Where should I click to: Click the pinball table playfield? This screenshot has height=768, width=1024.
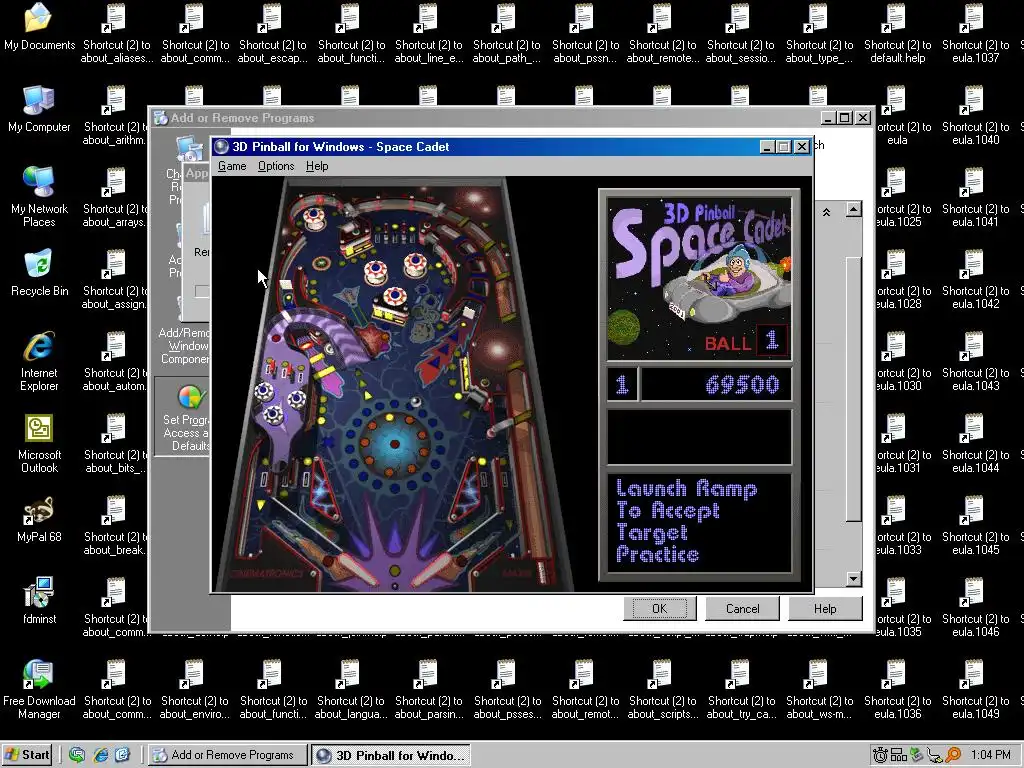394,384
